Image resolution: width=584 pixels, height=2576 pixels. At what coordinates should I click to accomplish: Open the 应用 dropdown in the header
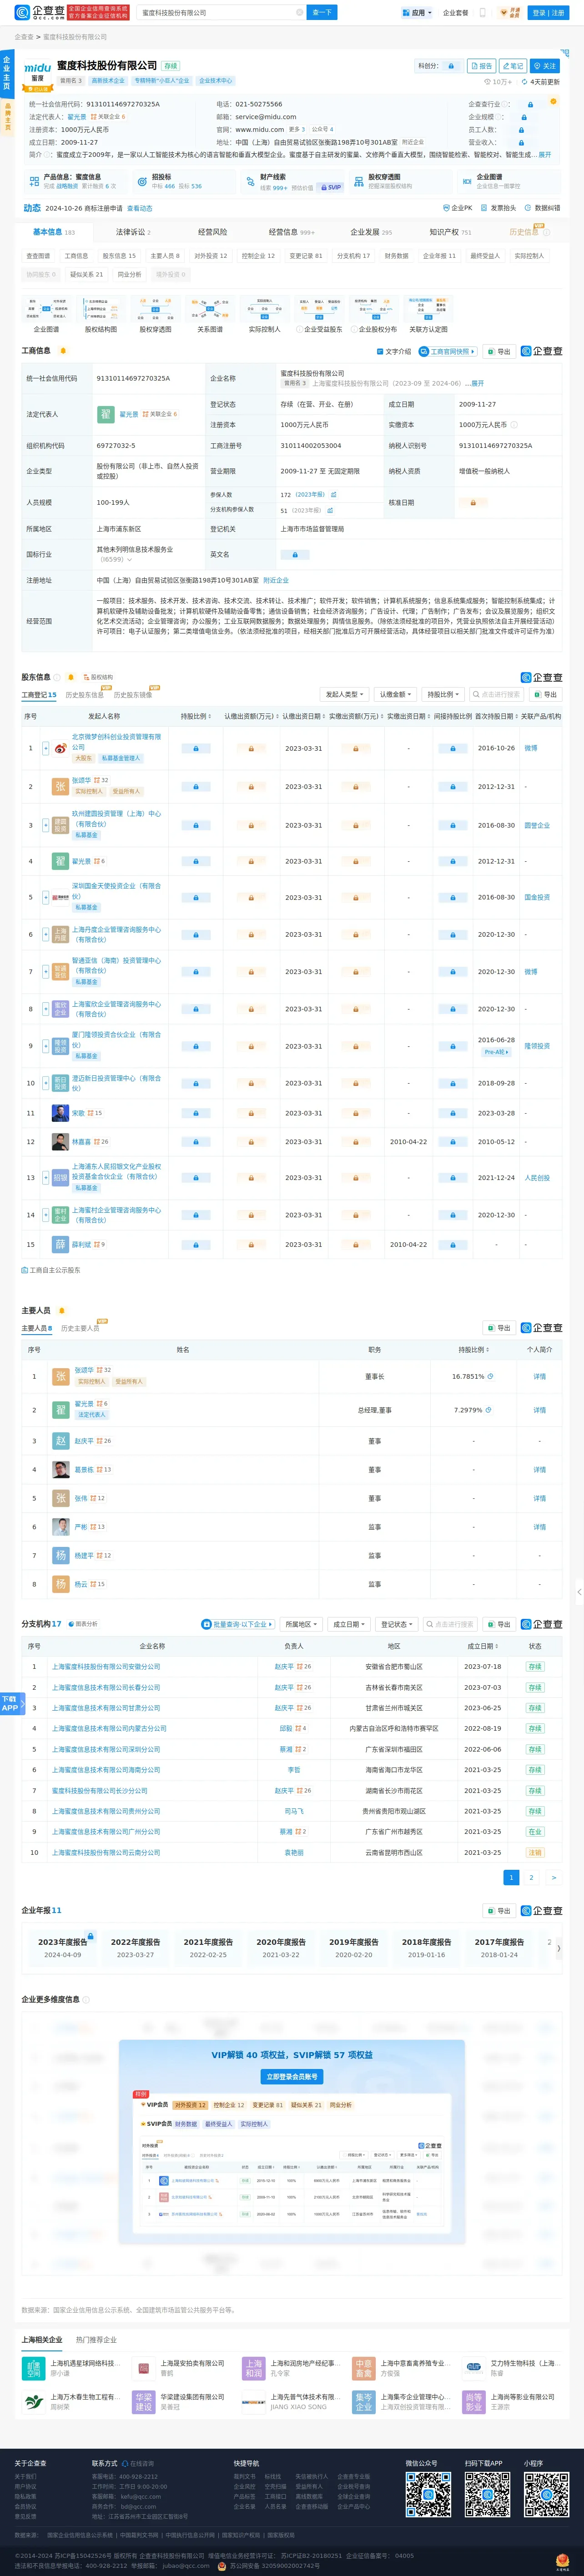(x=417, y=13)
